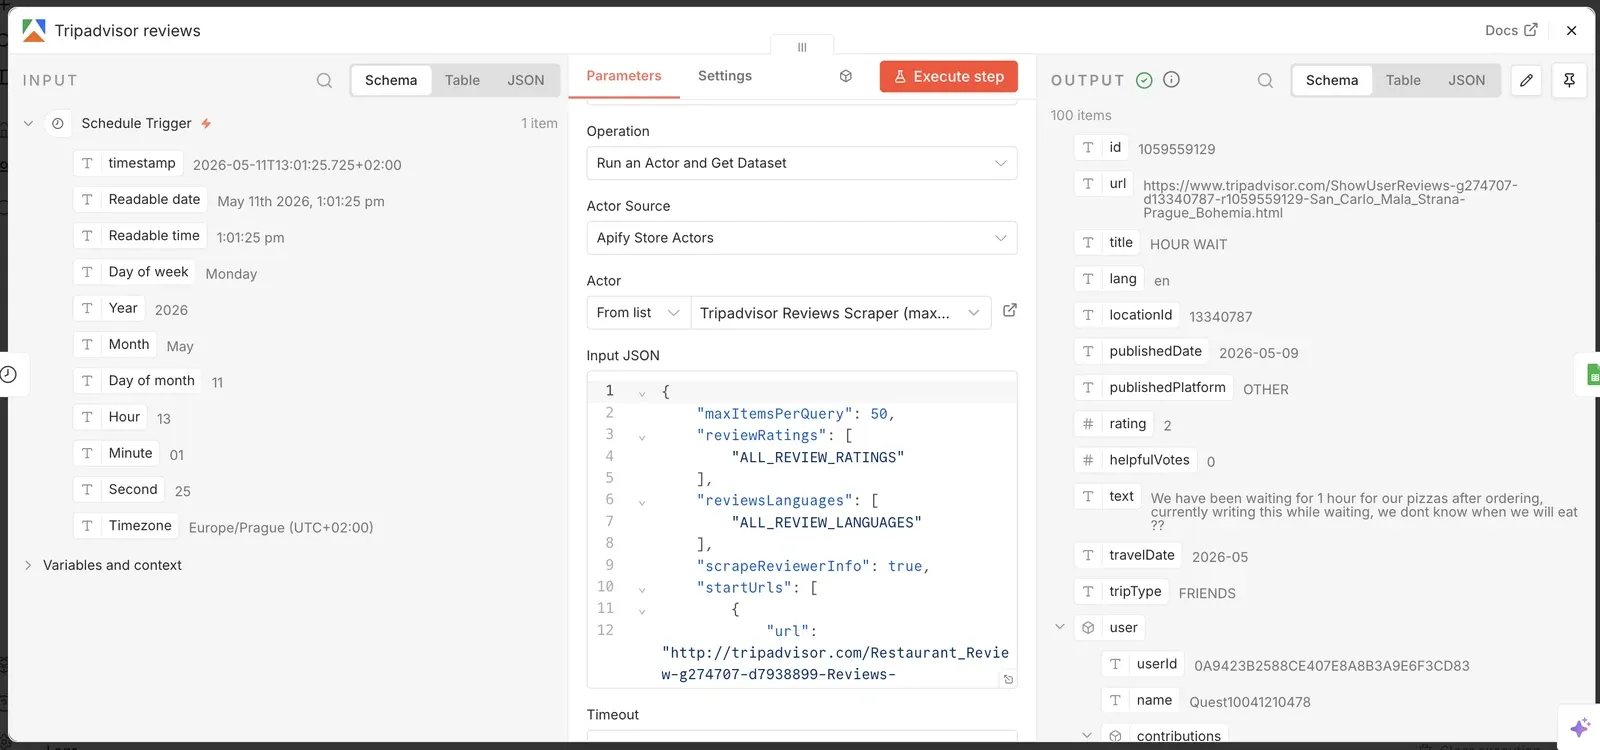
Task: Search the OUTPUT panel data
Action: pos(1265,80)
